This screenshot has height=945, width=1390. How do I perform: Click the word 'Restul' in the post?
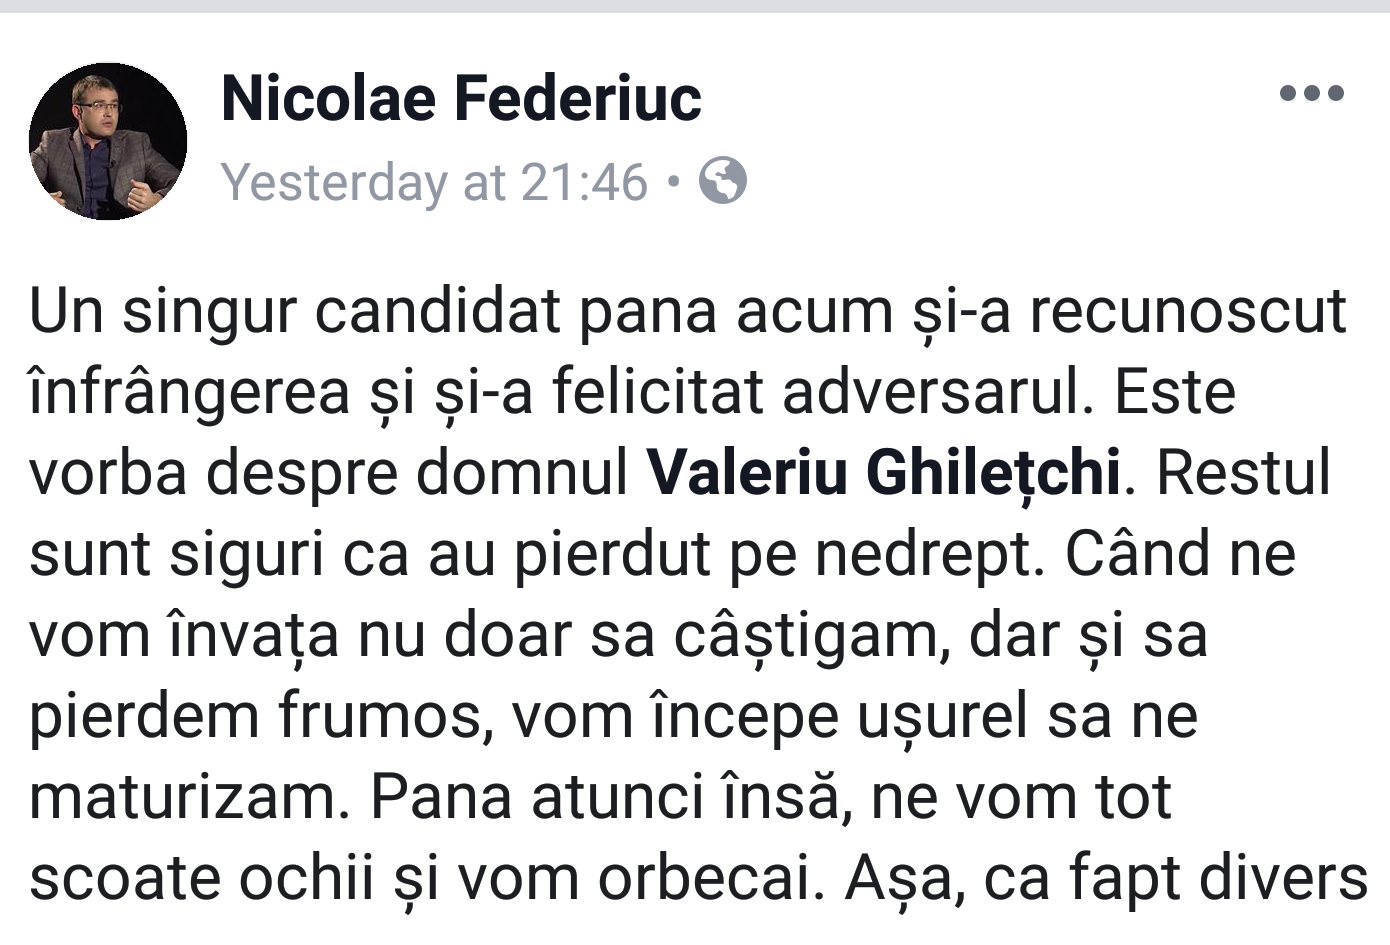click(x=1243, y=472)
